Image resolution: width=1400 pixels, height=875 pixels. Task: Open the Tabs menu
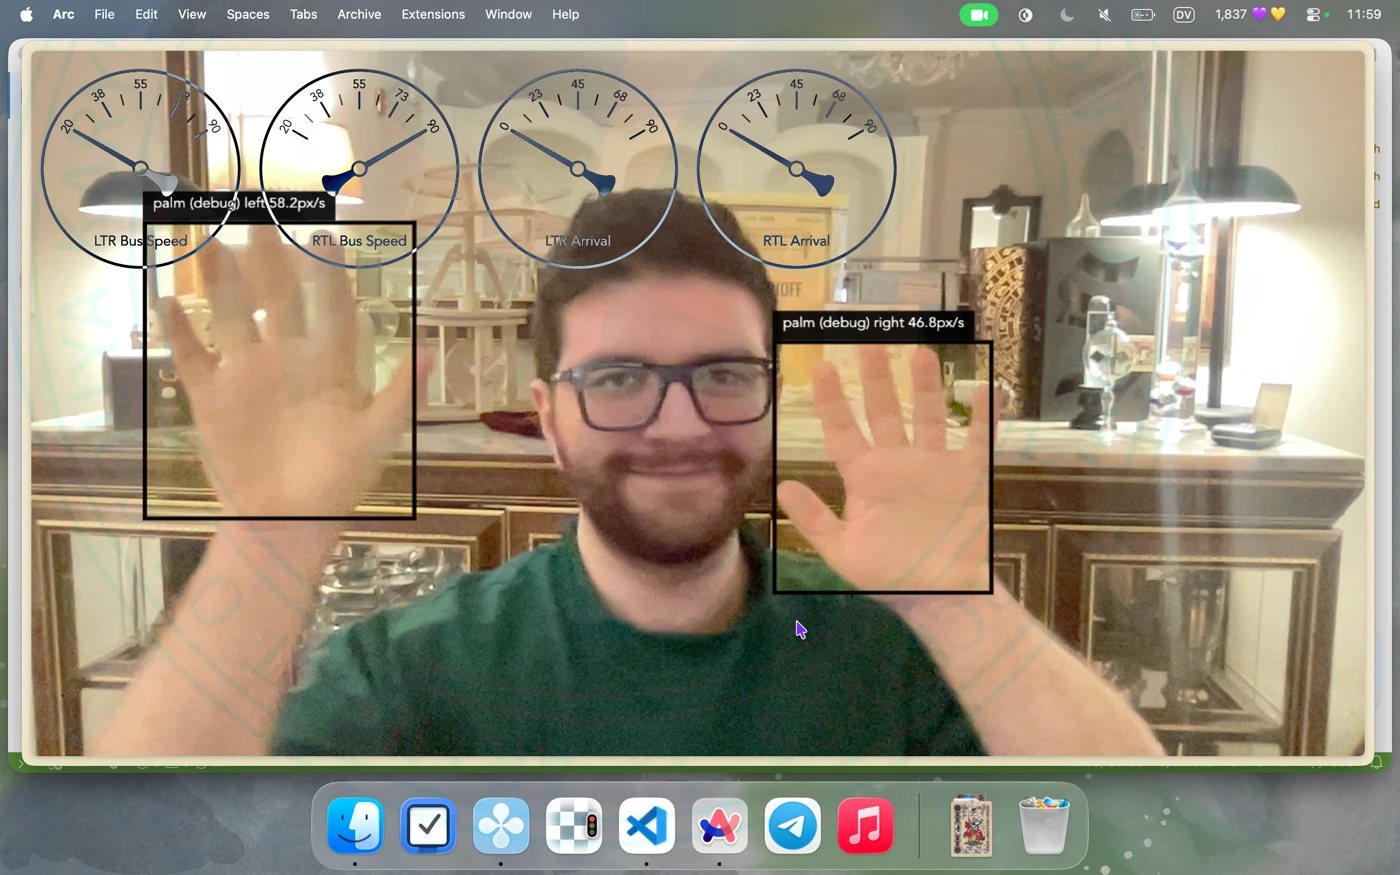[303, 15]
